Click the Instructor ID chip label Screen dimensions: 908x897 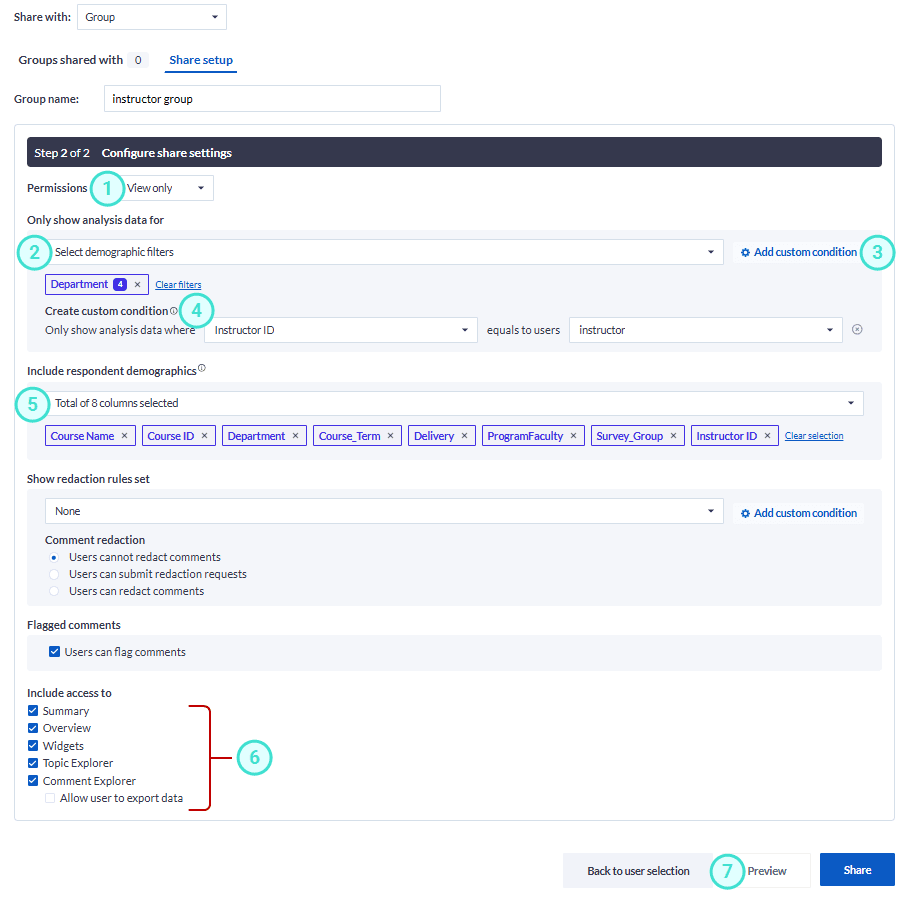726,435
